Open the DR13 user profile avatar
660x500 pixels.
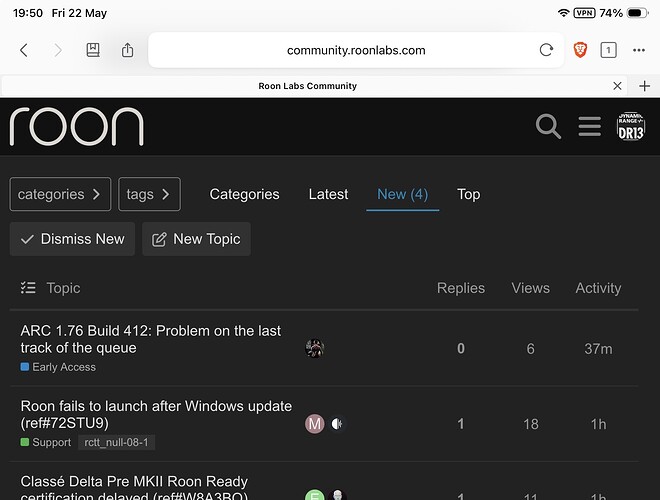tap(631, 126)
